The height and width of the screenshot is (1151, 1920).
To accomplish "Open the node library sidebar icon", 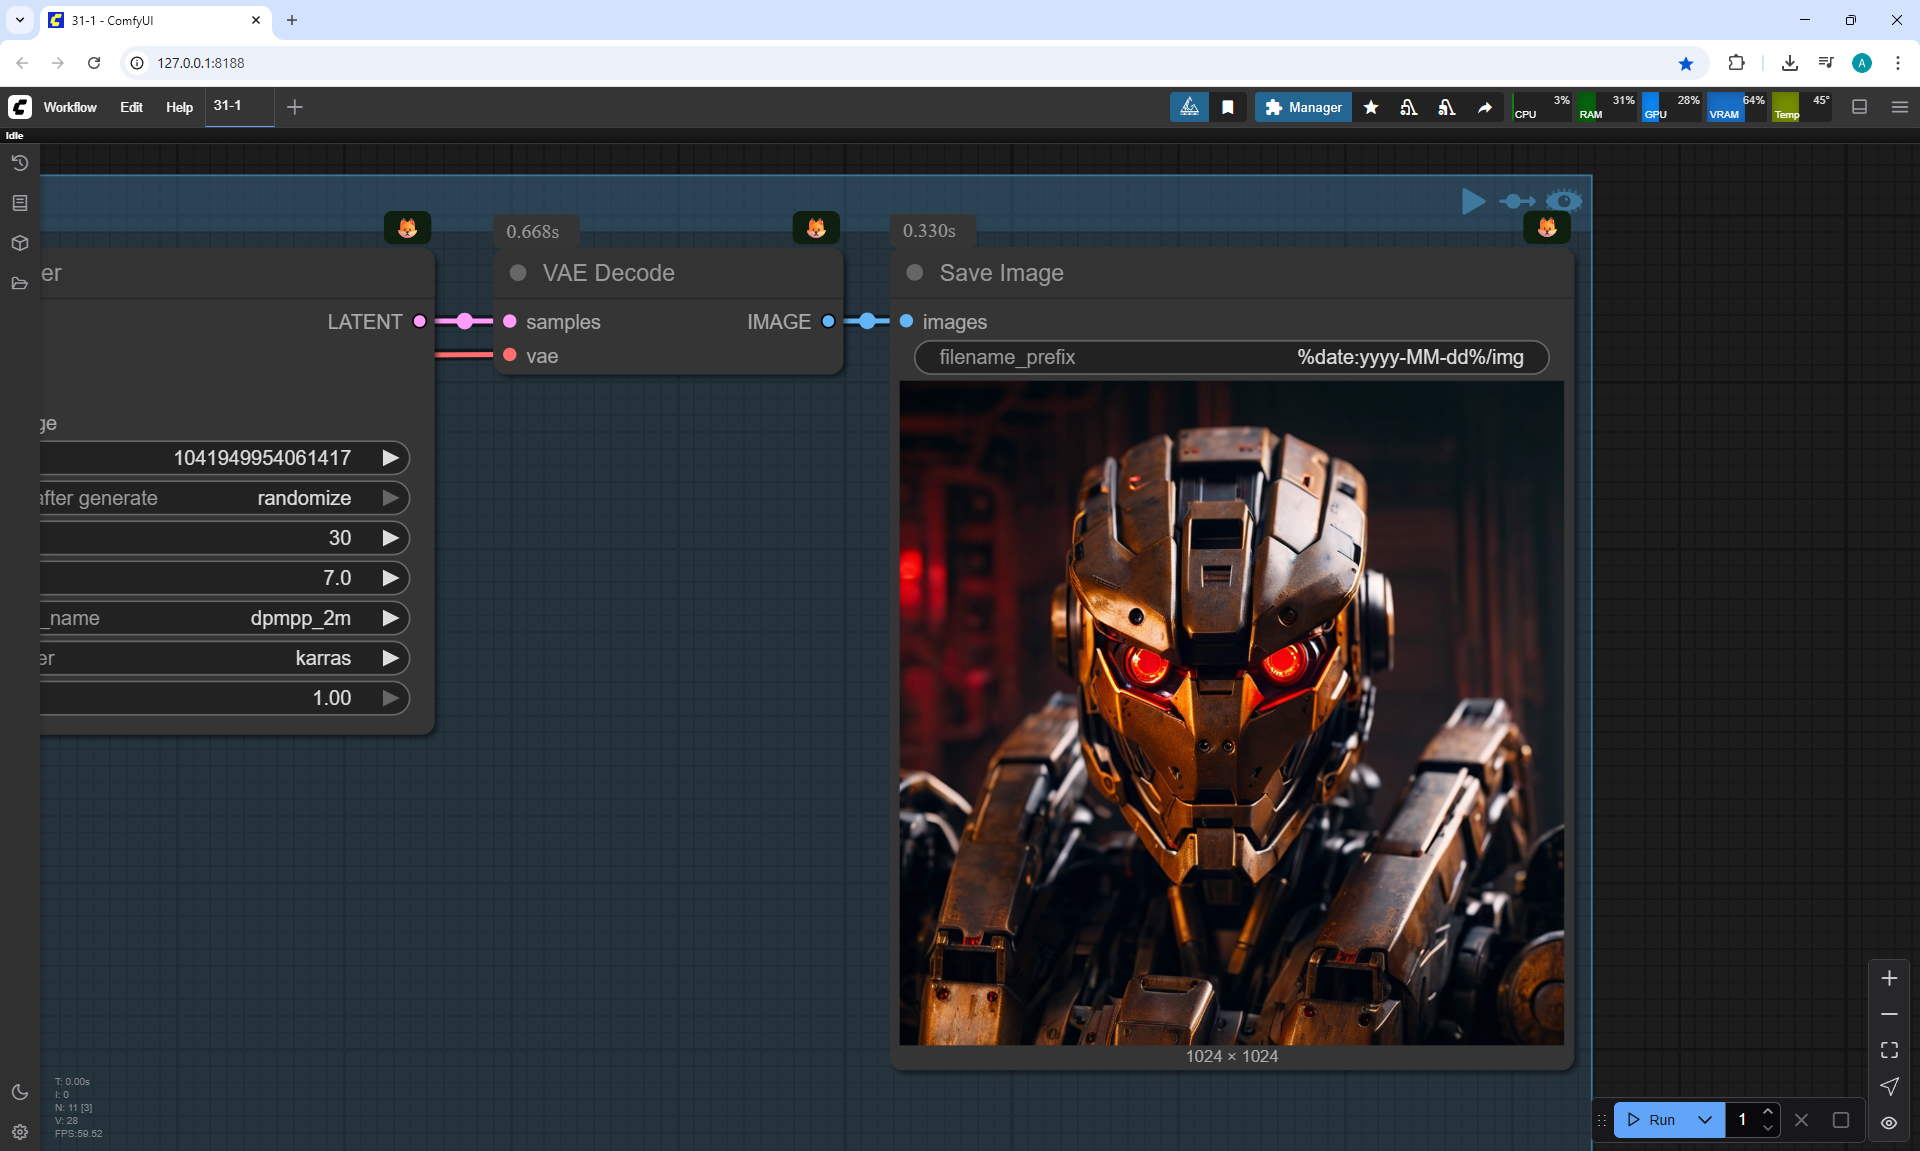I will click(x=20, y=203).
